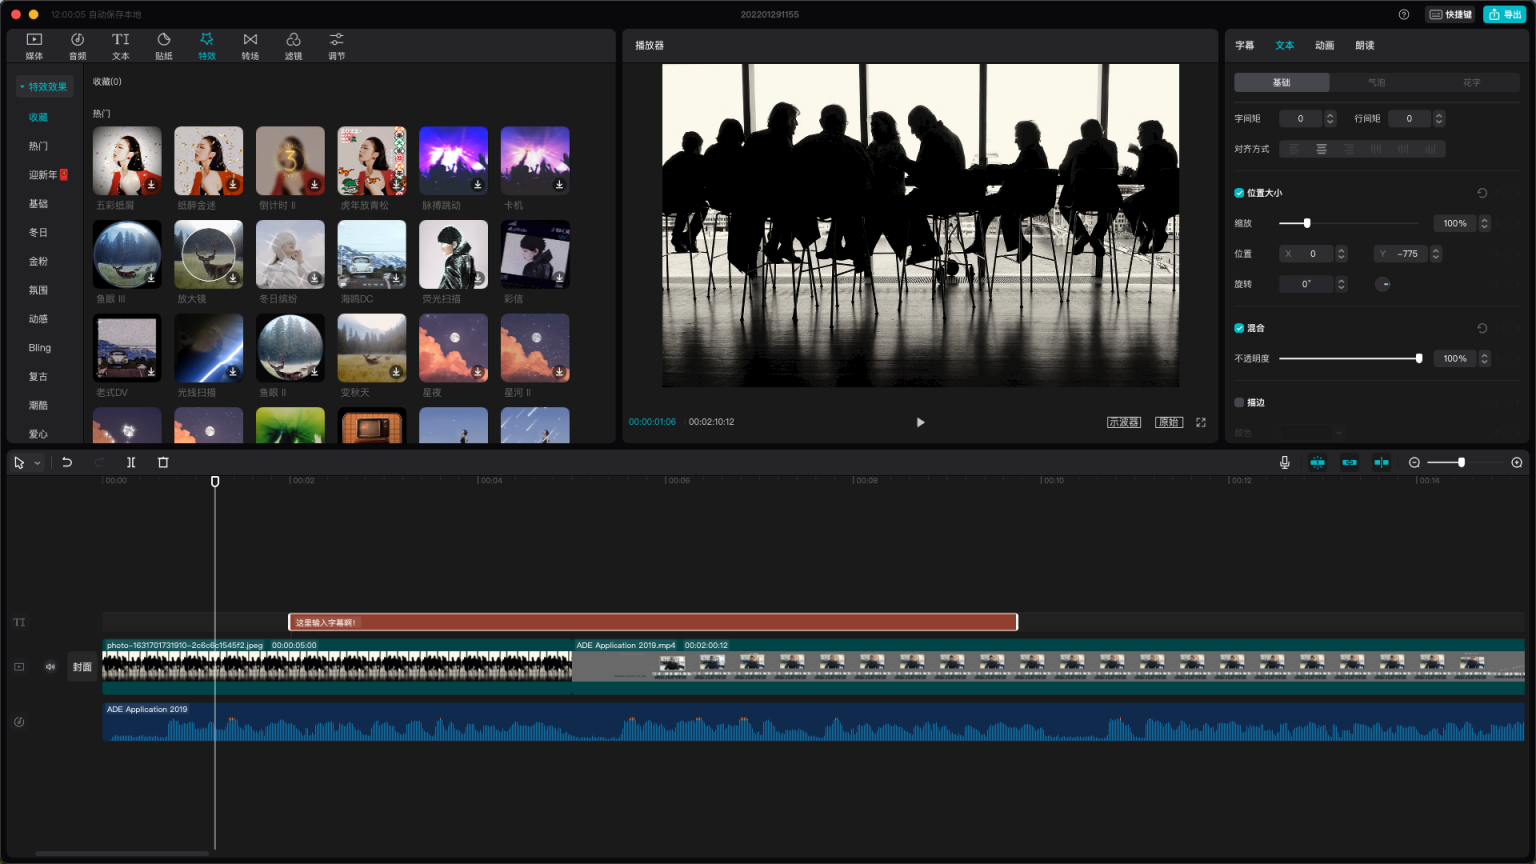Viewport: 1536px width, 864px height.
Task: Uncheck the 位置大小 checkbox
Action: (1239, 193)
